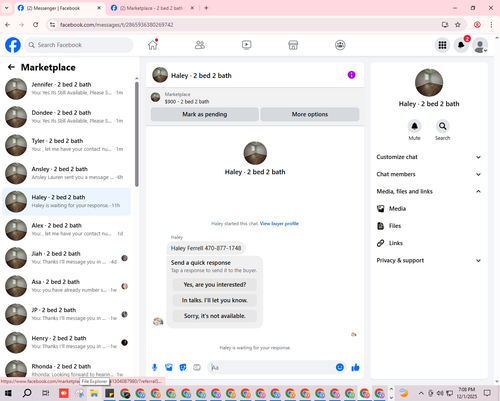
Task: Open the Menu grid icon
Action: pos(442,45)
